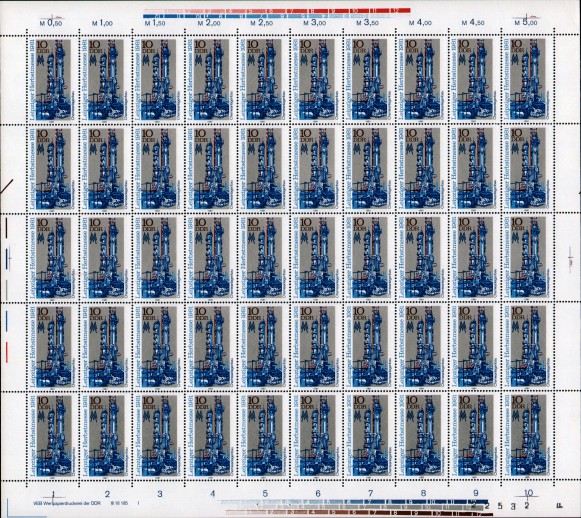
Task: Pick column number 4 in bottom margin
Action: [212, 494]
